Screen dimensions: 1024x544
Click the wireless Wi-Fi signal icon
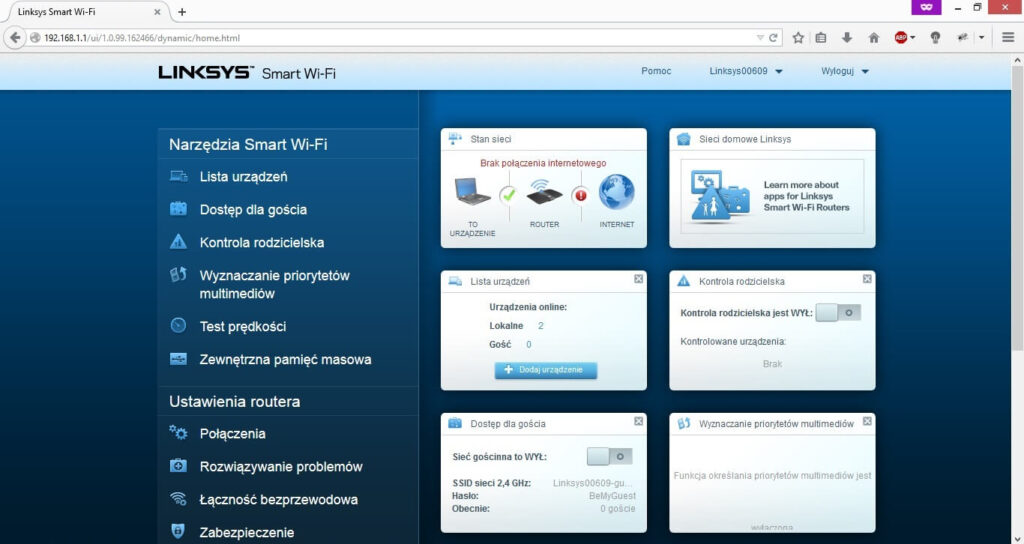(178, 498)
